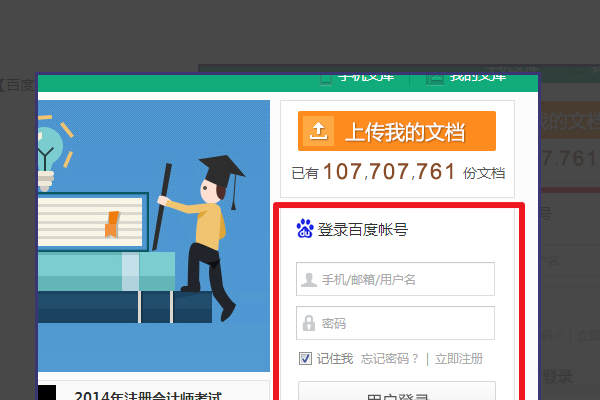The image size is (600, 400).
Task: Click the 107,707,761 document count text
Action: click(x=389, y=171)
